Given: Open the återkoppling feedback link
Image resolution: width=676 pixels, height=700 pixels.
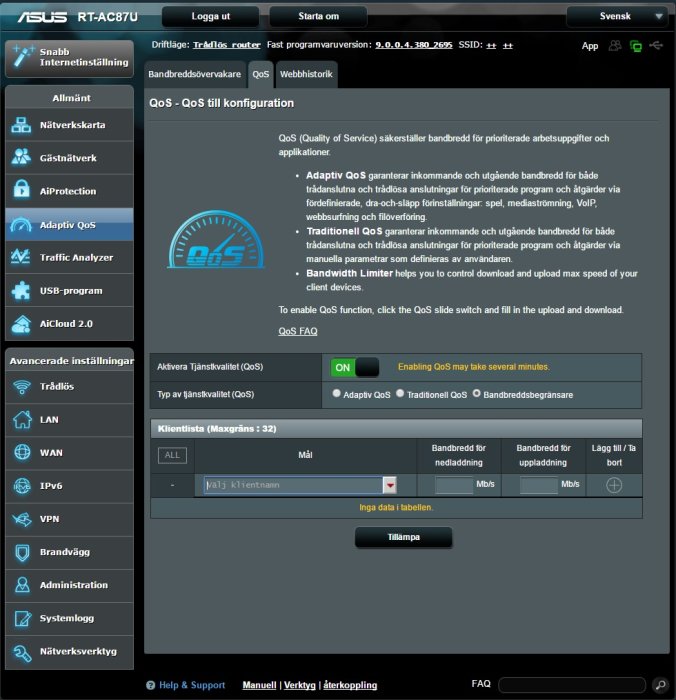Looking at the screenshot, I should point(350,685).
